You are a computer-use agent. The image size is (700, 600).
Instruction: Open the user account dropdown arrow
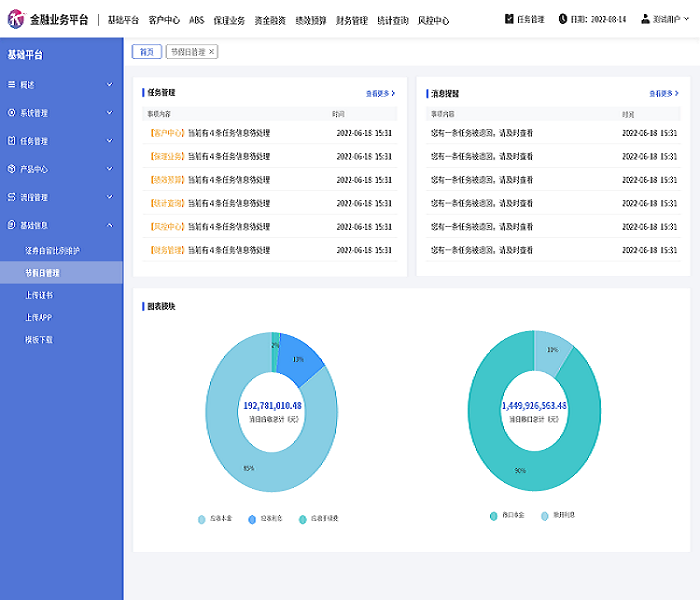point(689,19)
